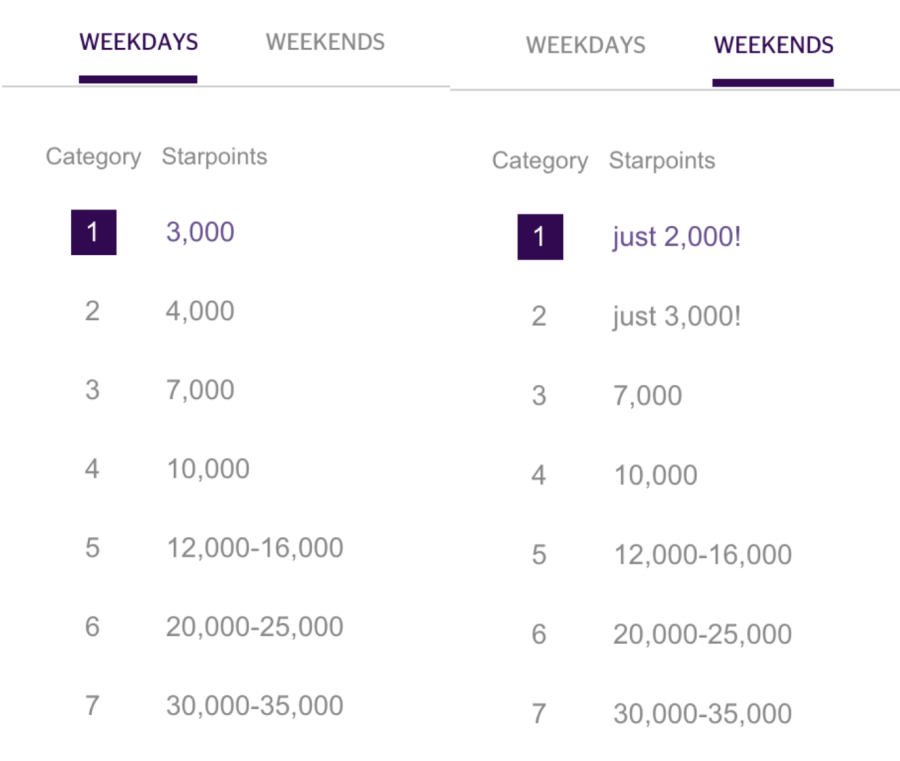900x761 pixels.
Task: Click the "just 3,000!" weekend Starpoints
Action: pyautogui.click(x=677, y=317)
